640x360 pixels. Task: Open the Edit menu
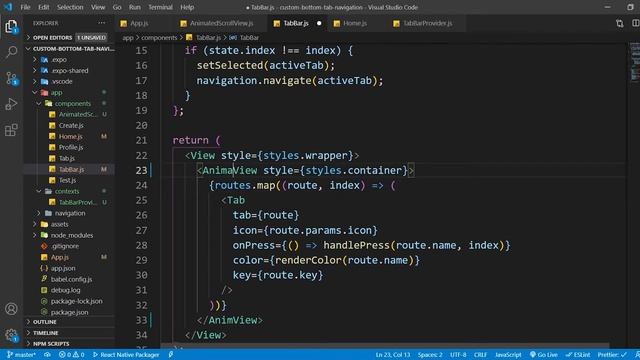pyautogui.click(x=43, y=7)
